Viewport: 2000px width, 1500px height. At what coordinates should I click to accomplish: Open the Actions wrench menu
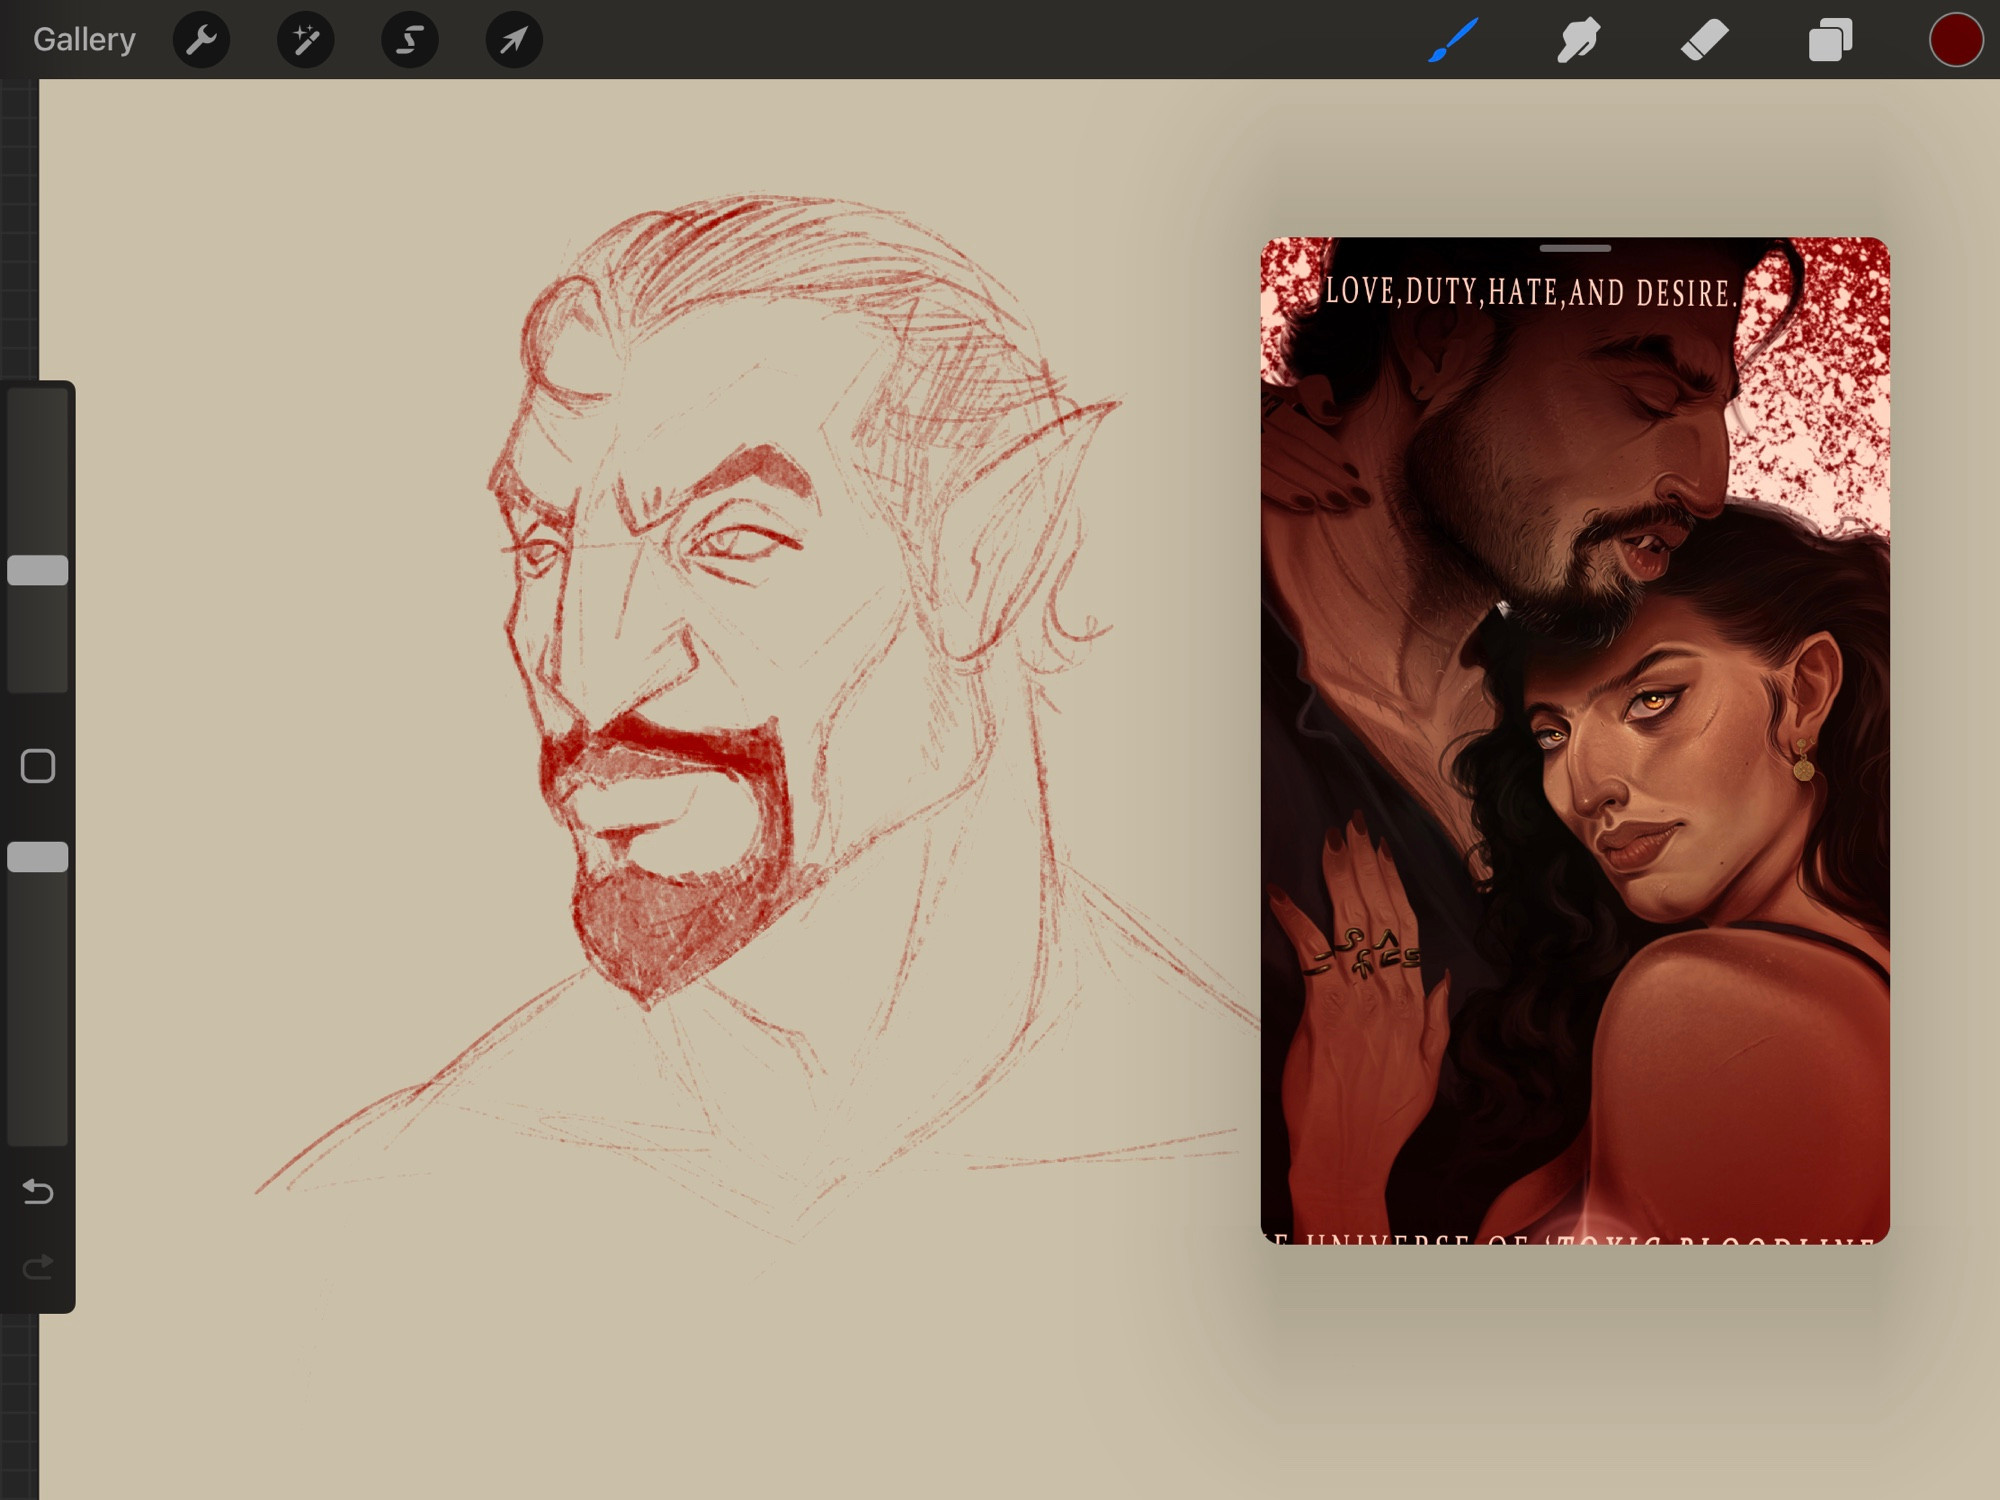coord(201,40)
